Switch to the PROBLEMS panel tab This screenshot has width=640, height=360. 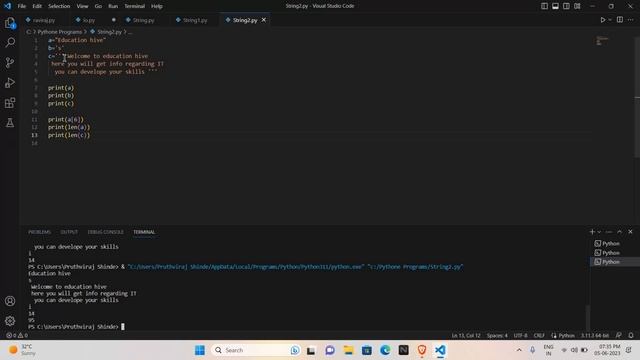[x=40, y=232]
